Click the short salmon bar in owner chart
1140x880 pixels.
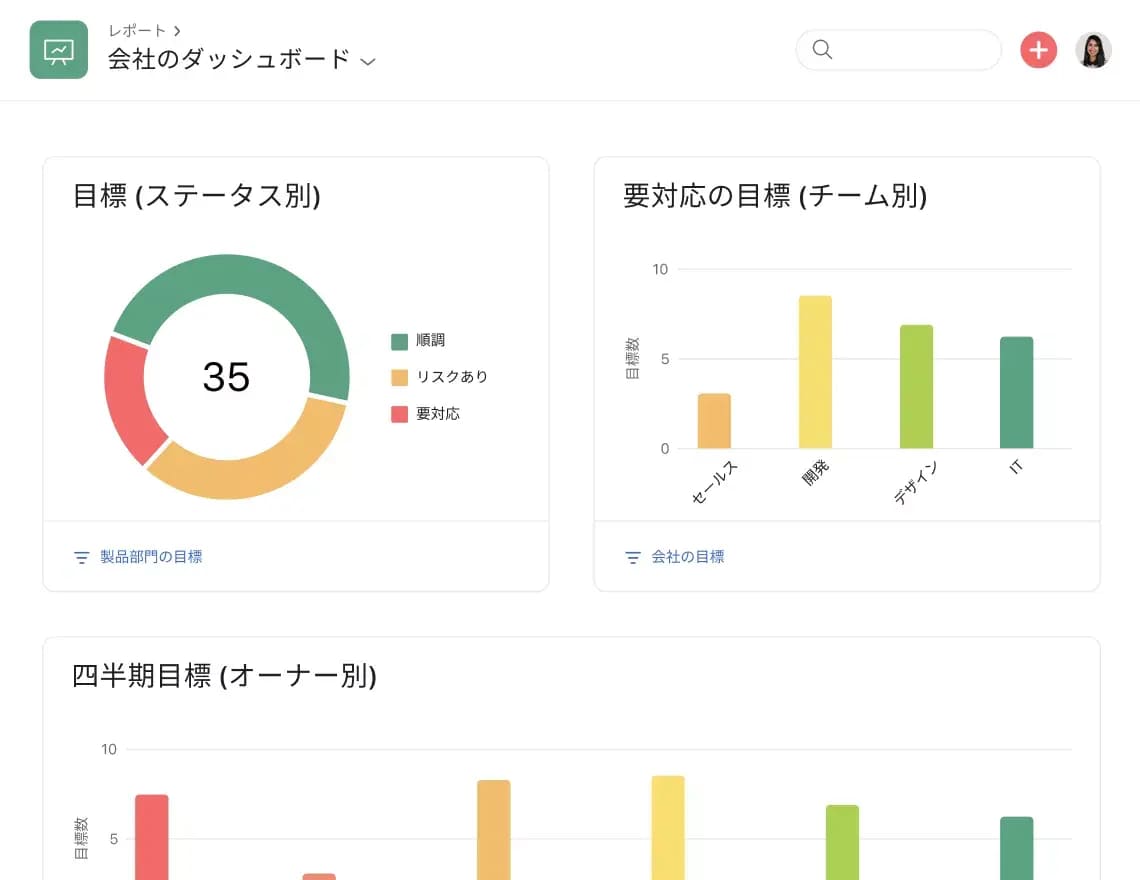(x=319, y=876)
